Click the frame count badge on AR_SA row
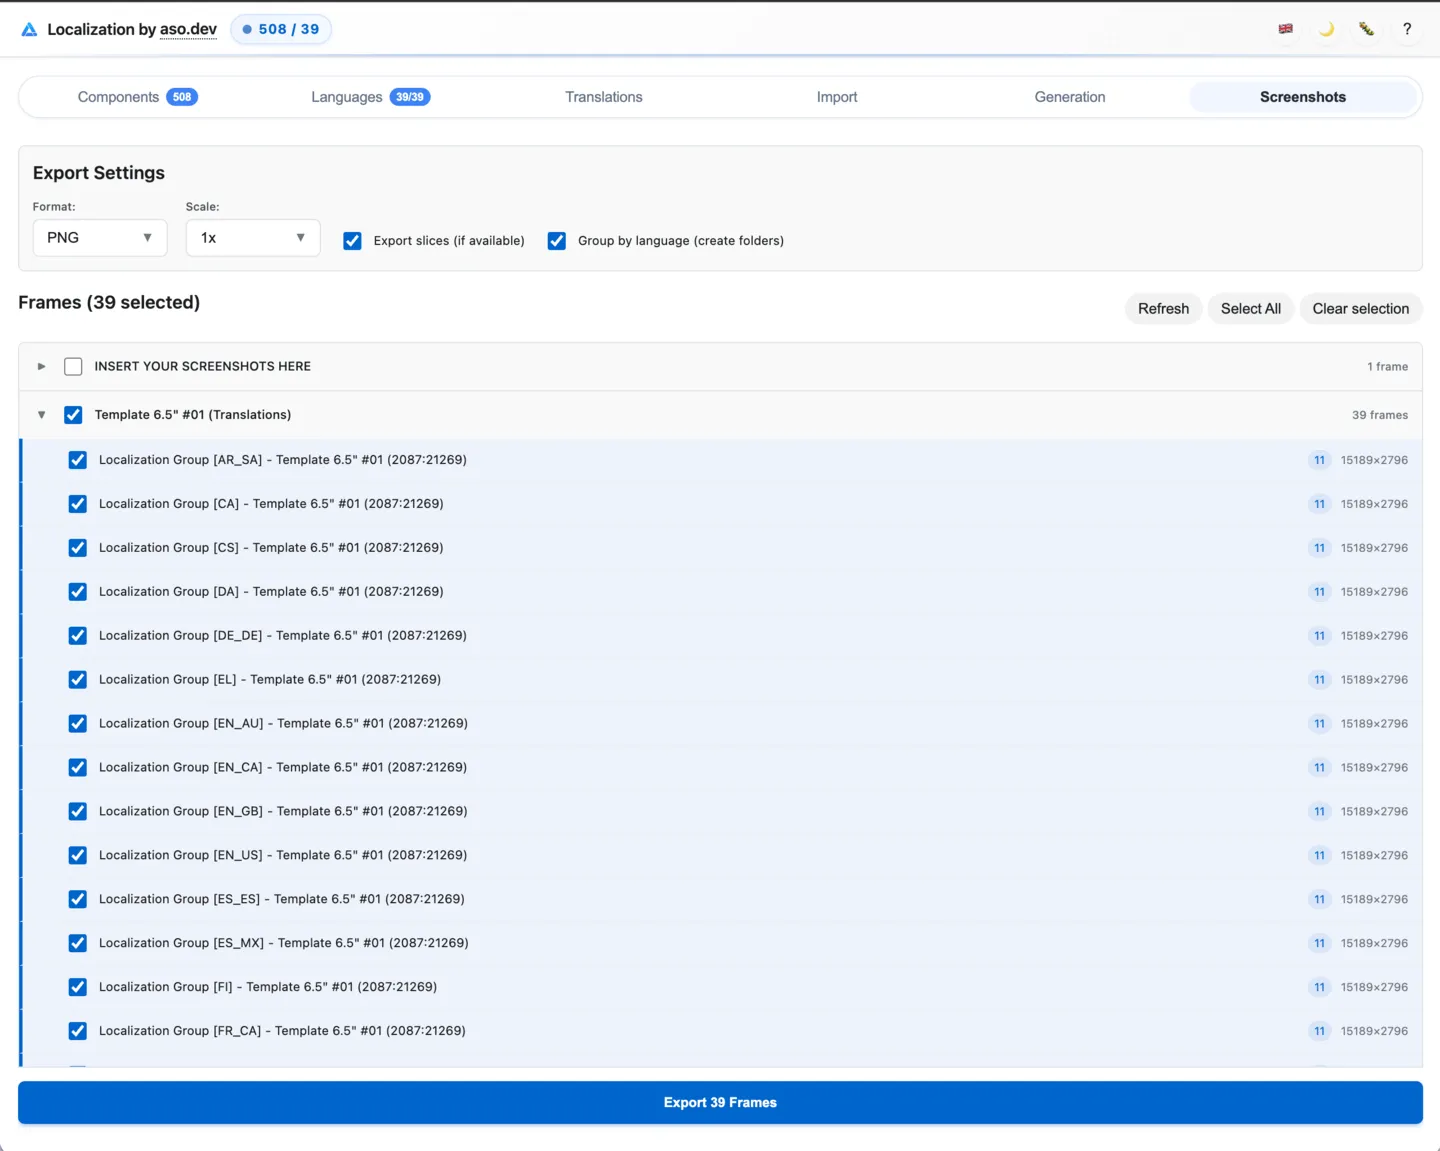The width and height of the screenshot is (1440, 1151). 1319,460
